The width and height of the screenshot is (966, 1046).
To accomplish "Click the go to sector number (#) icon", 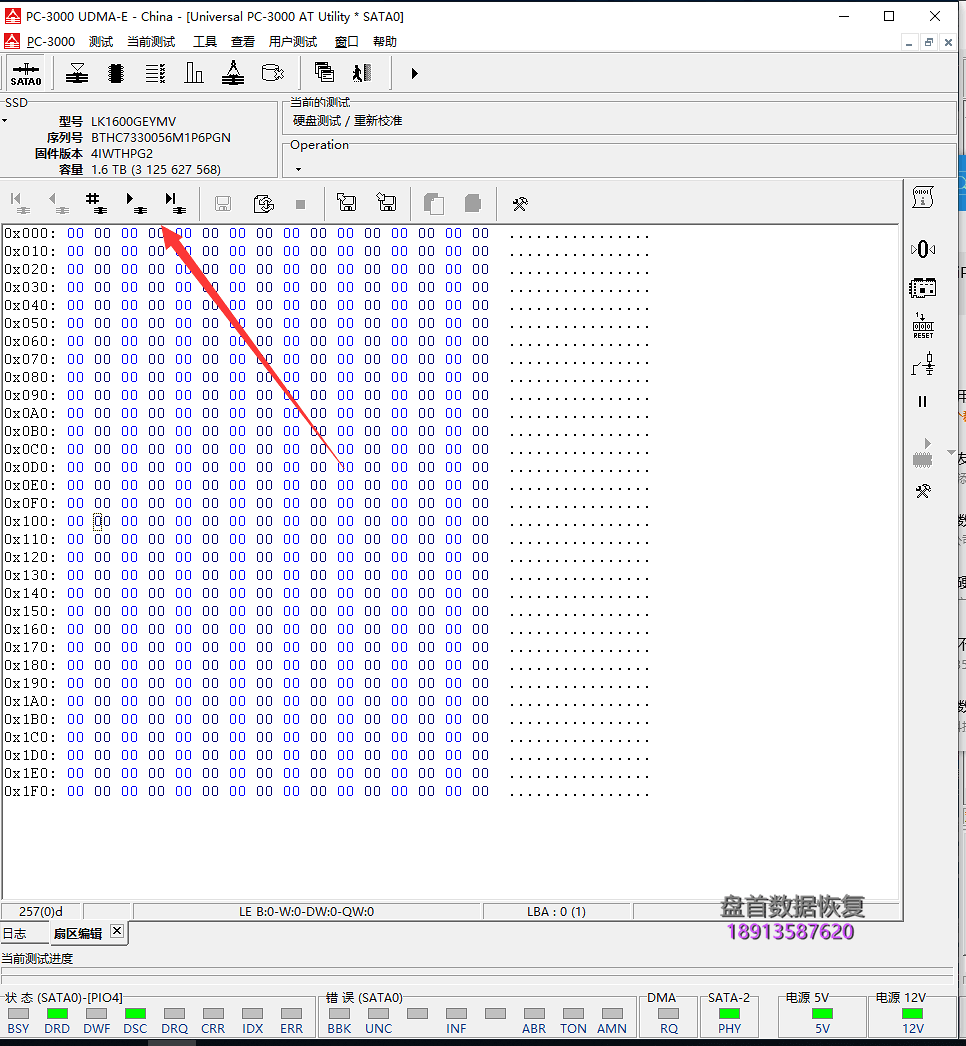I will click(97, 203).
